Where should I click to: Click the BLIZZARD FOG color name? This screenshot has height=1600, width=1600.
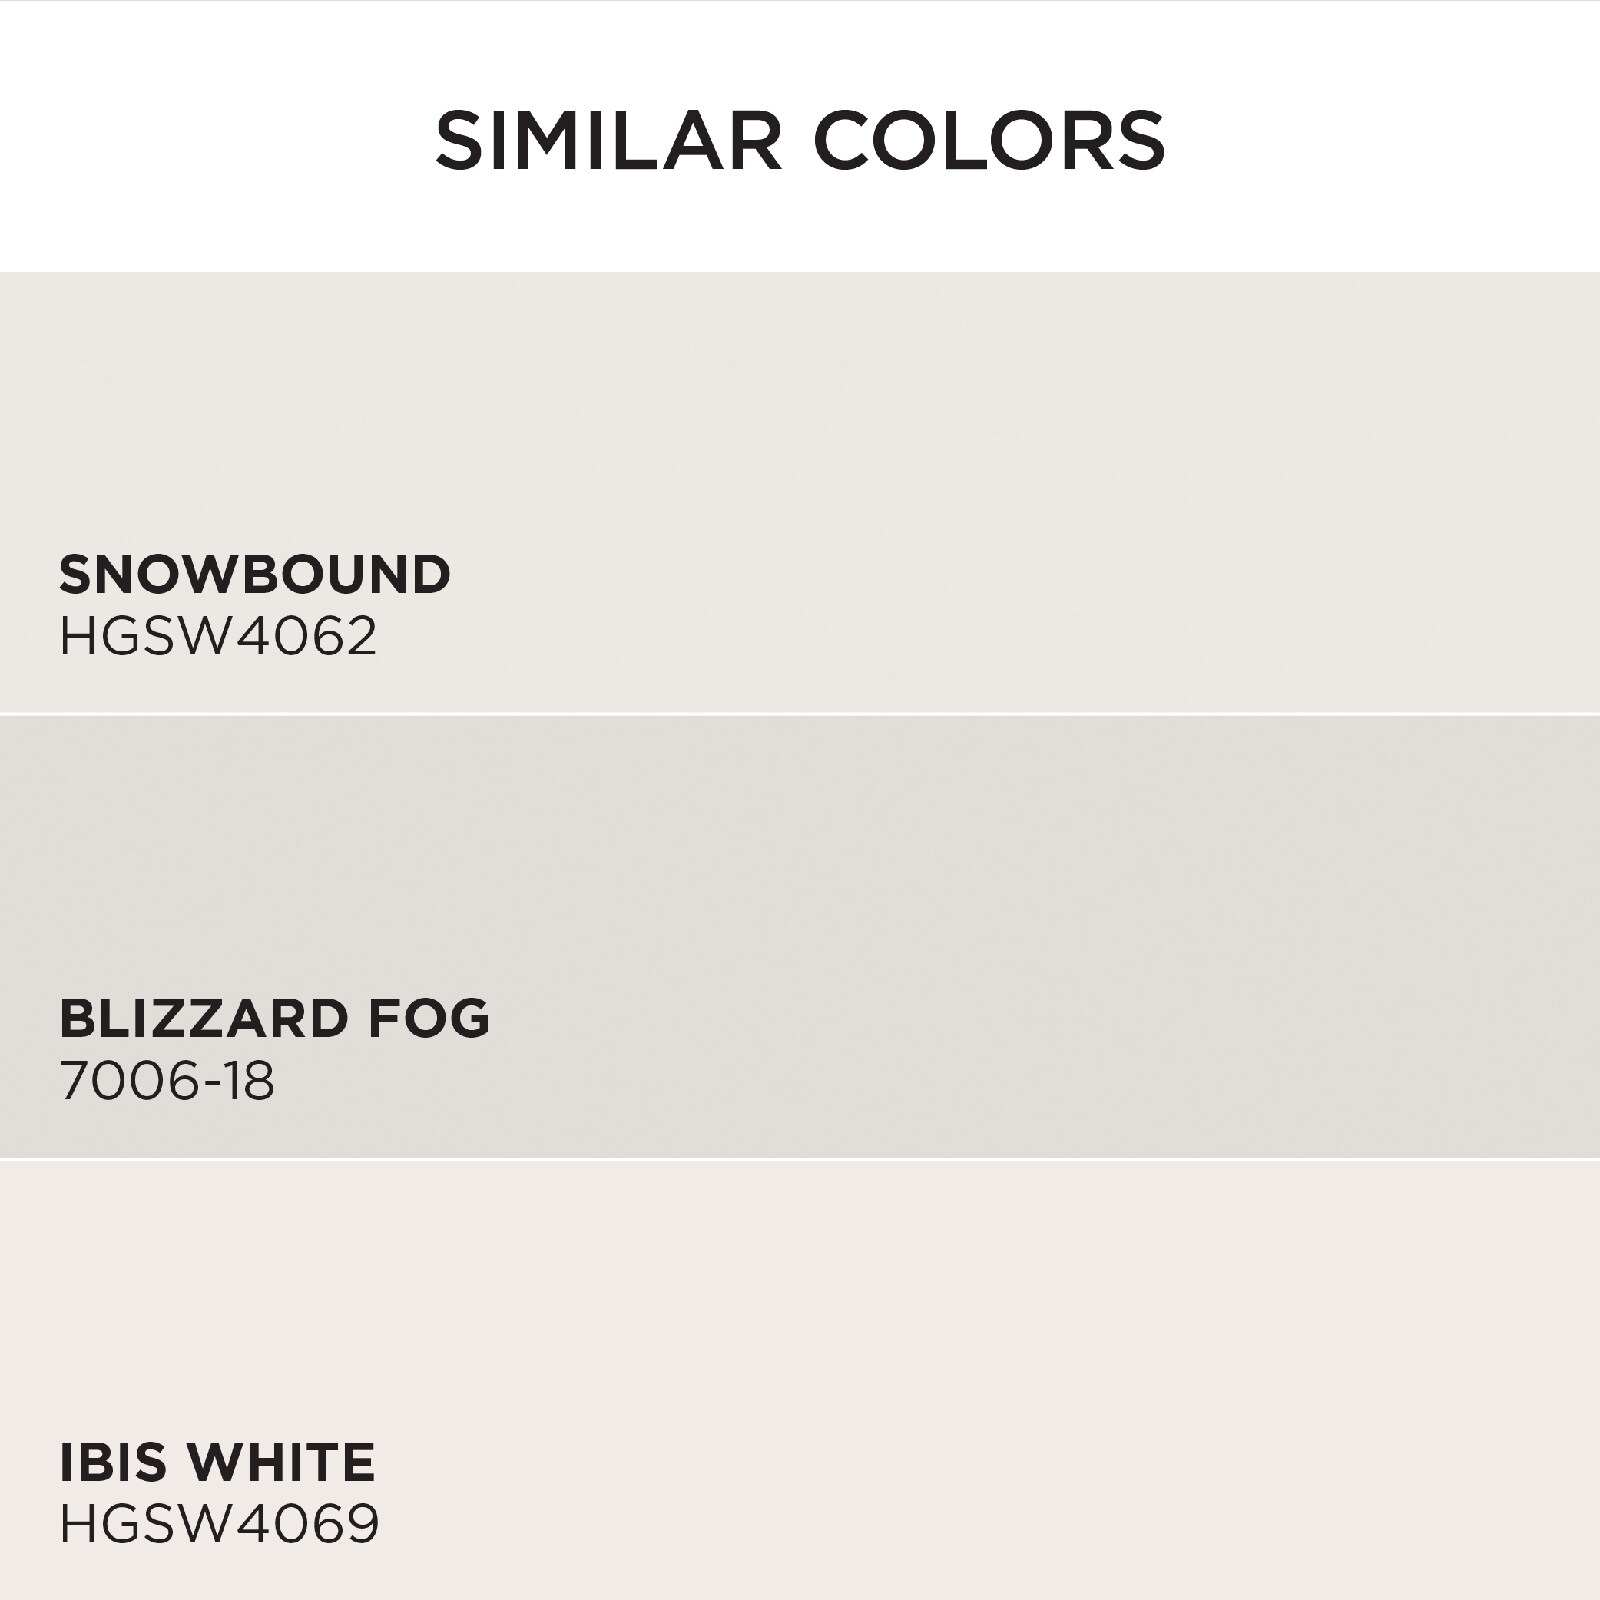point(275,1018)
